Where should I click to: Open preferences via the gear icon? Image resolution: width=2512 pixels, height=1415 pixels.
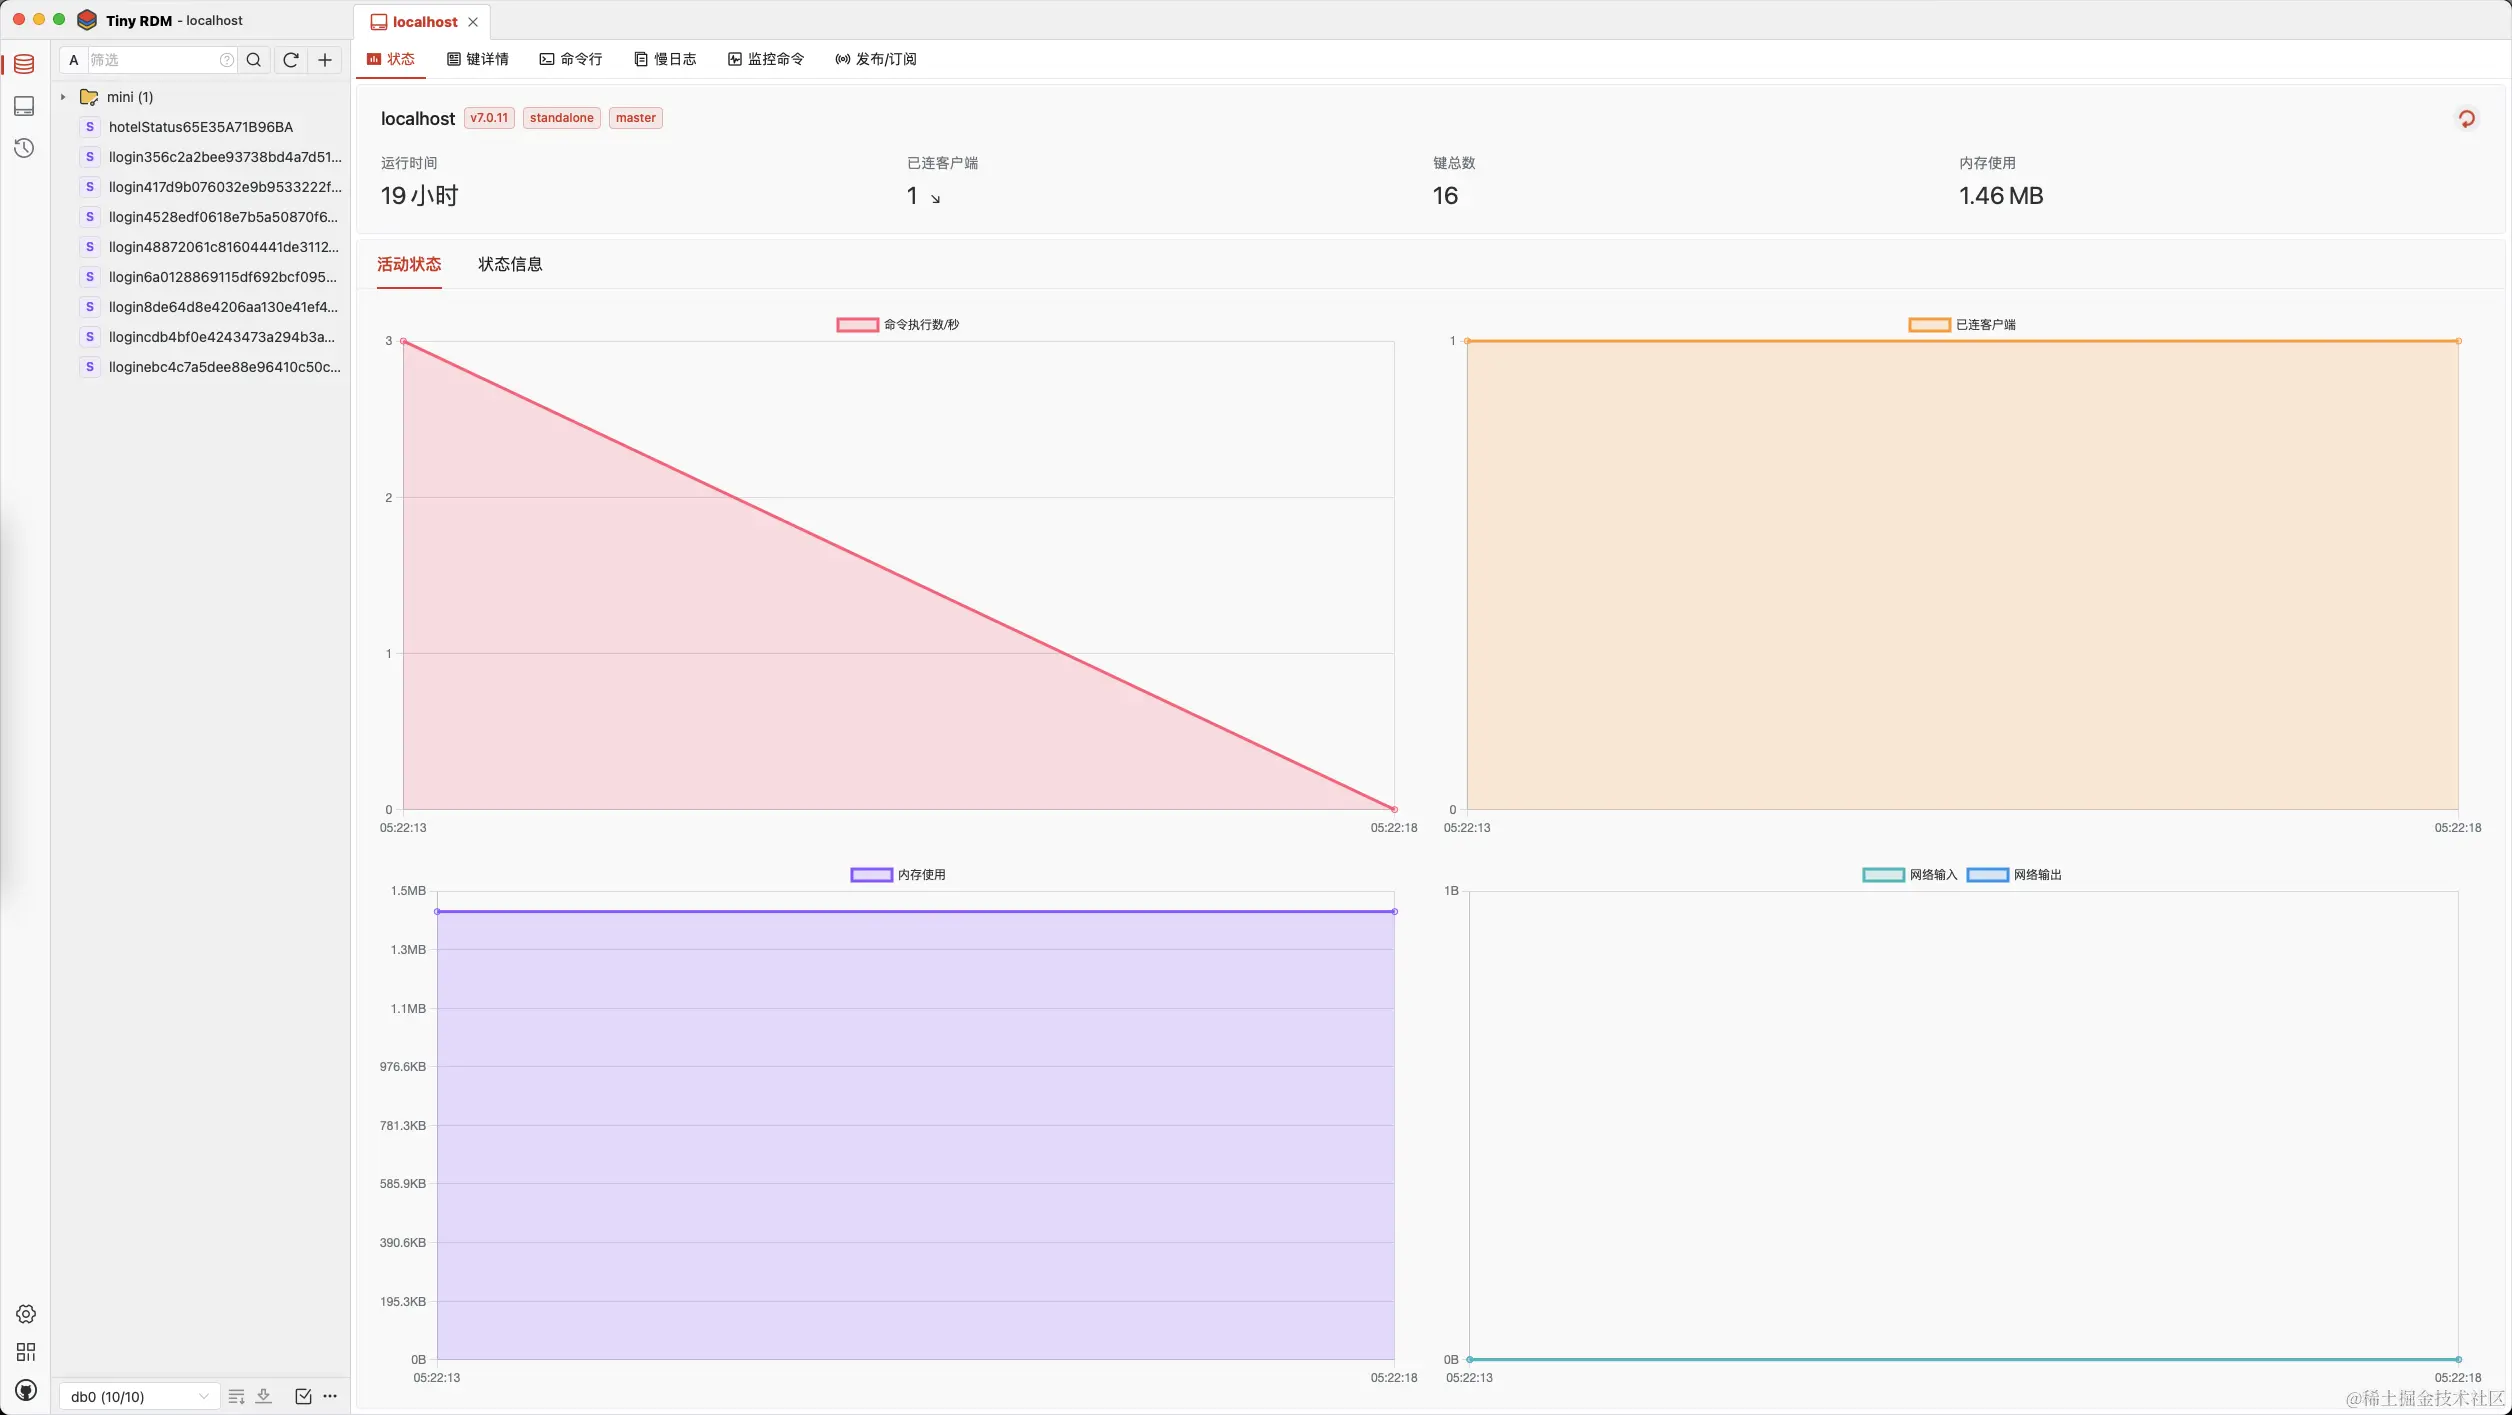(26, 1314)
